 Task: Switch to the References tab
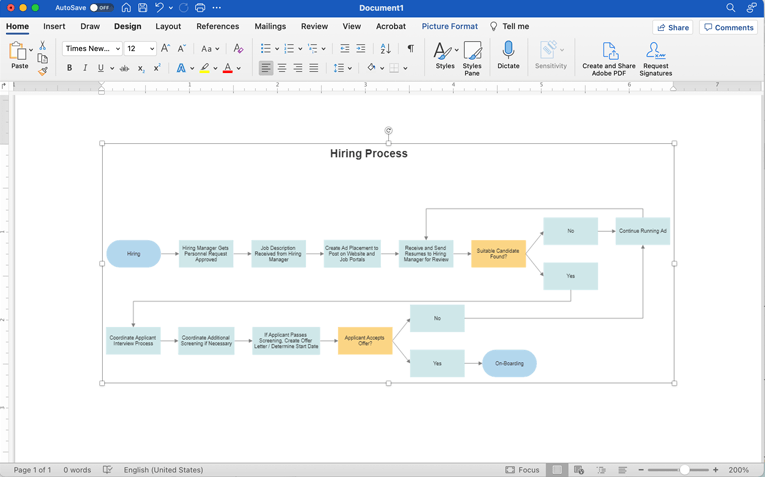pyautogui.click(x=218, y=26)
